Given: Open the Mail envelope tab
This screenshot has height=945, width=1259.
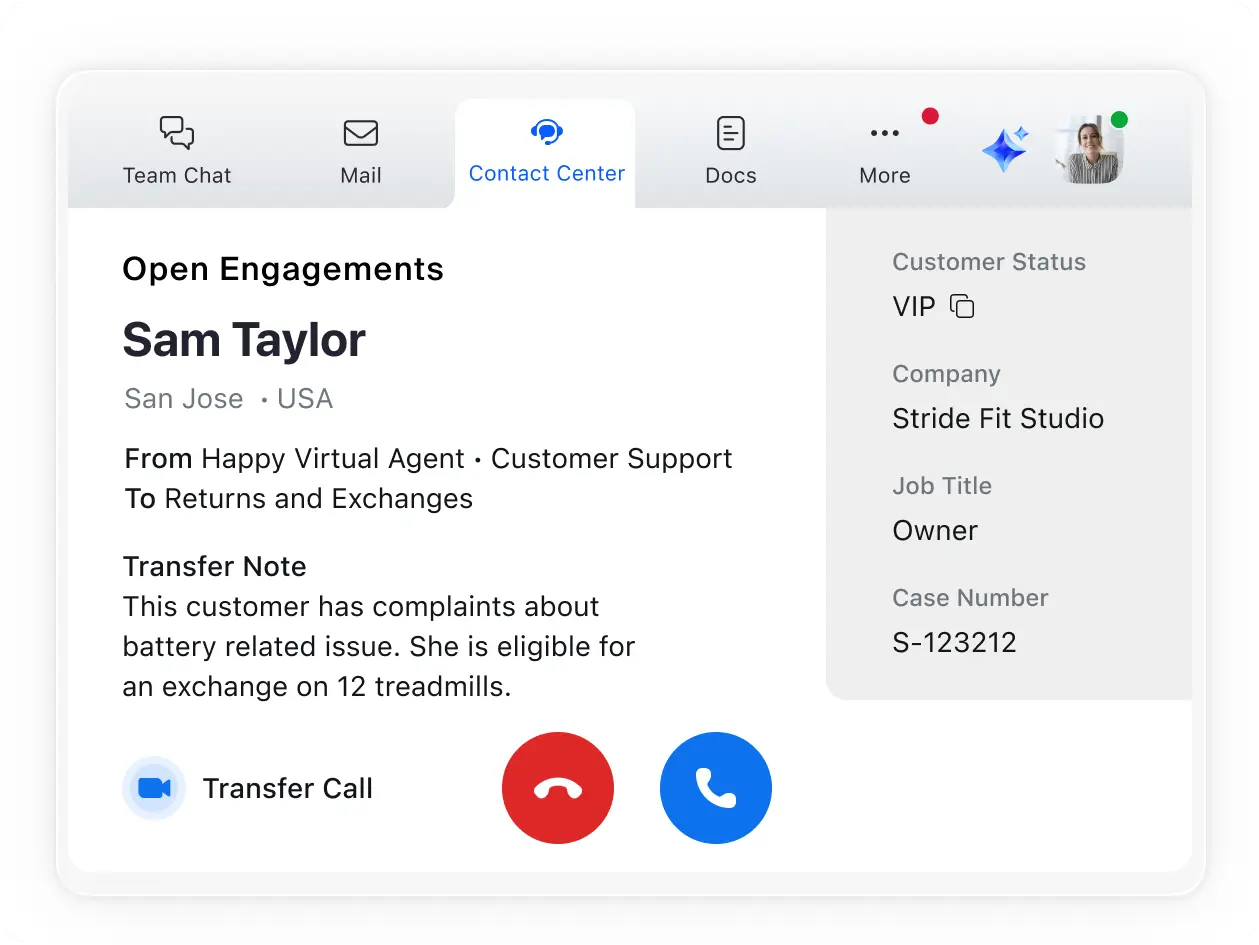Looking at the screenshot, I should [361, 152].
